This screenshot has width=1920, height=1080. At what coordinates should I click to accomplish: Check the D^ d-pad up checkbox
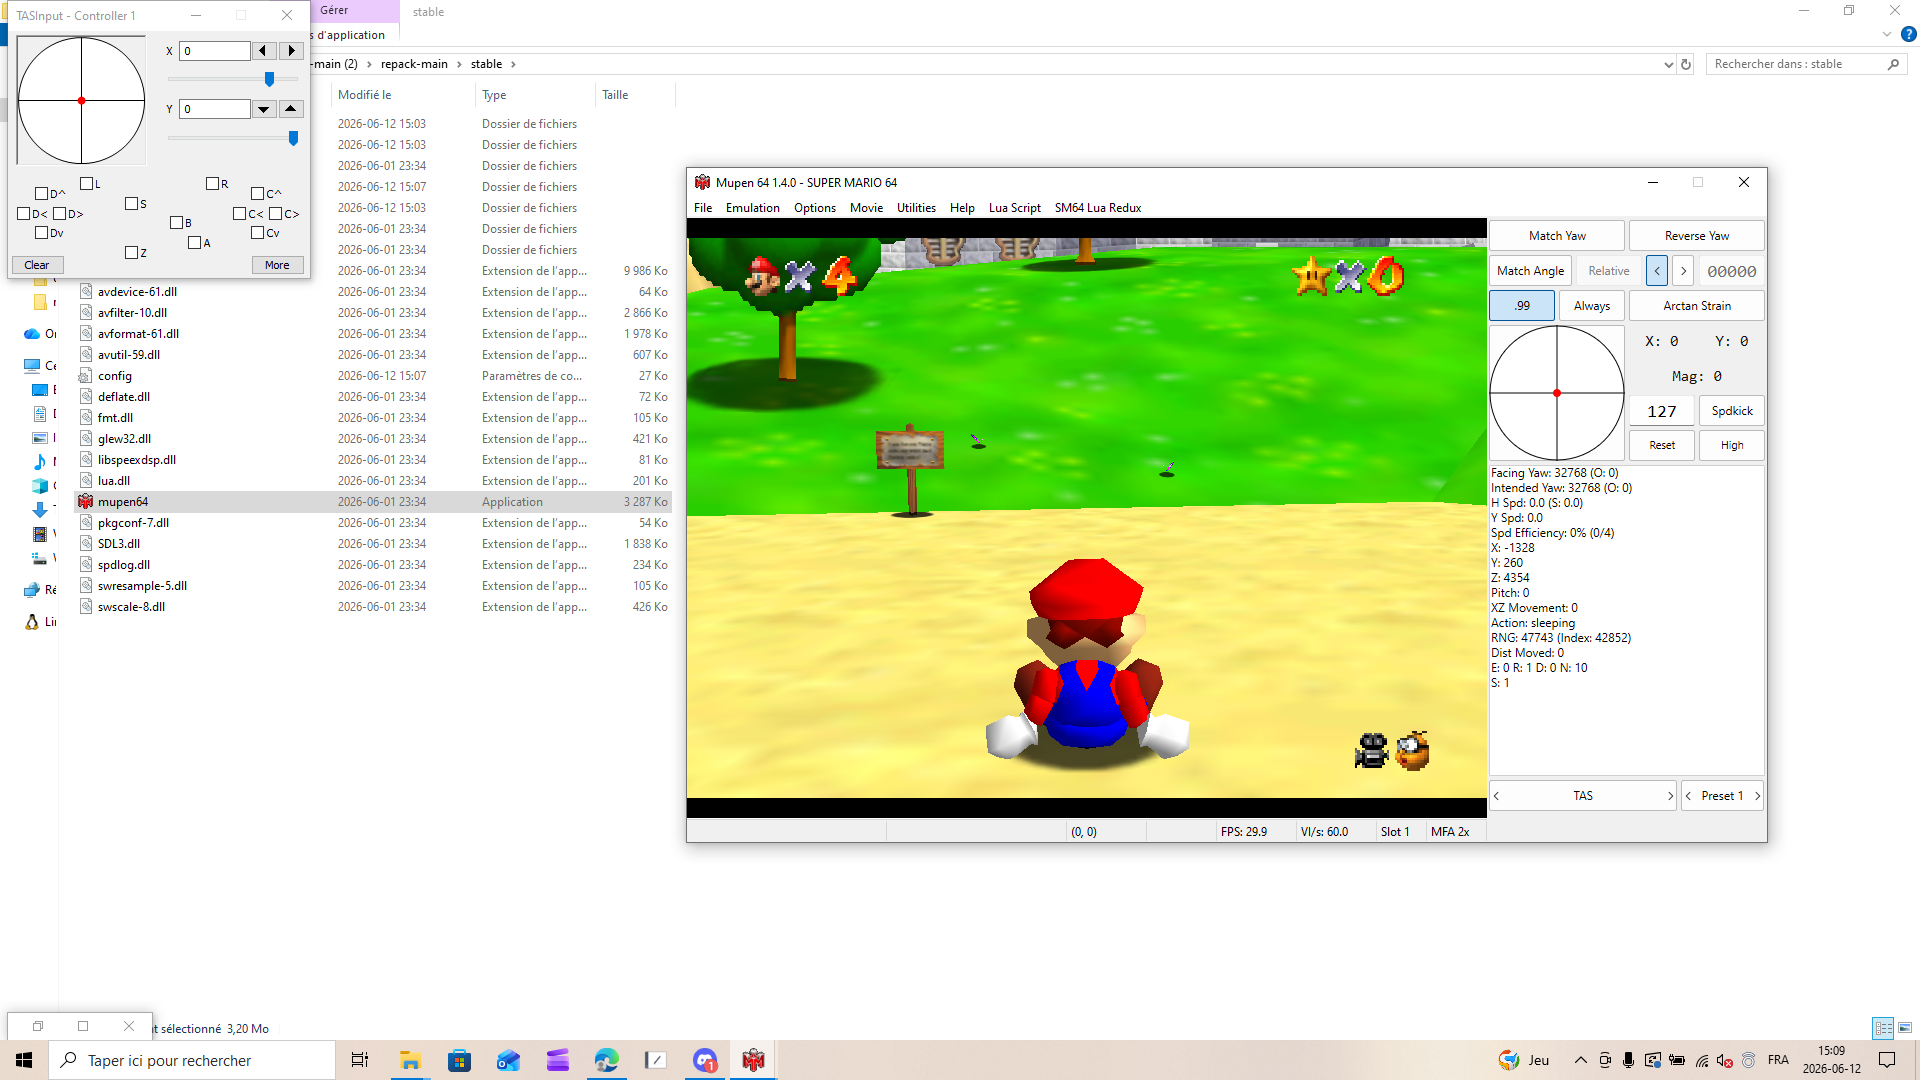41,194
